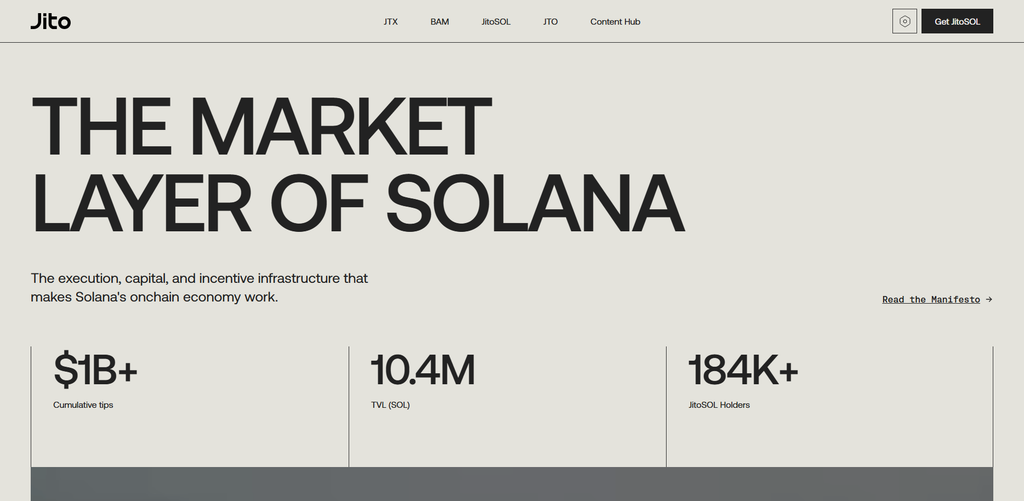Click the THE MARKET headline text
Screen dimensions: 1024x501
click(261, 127)
